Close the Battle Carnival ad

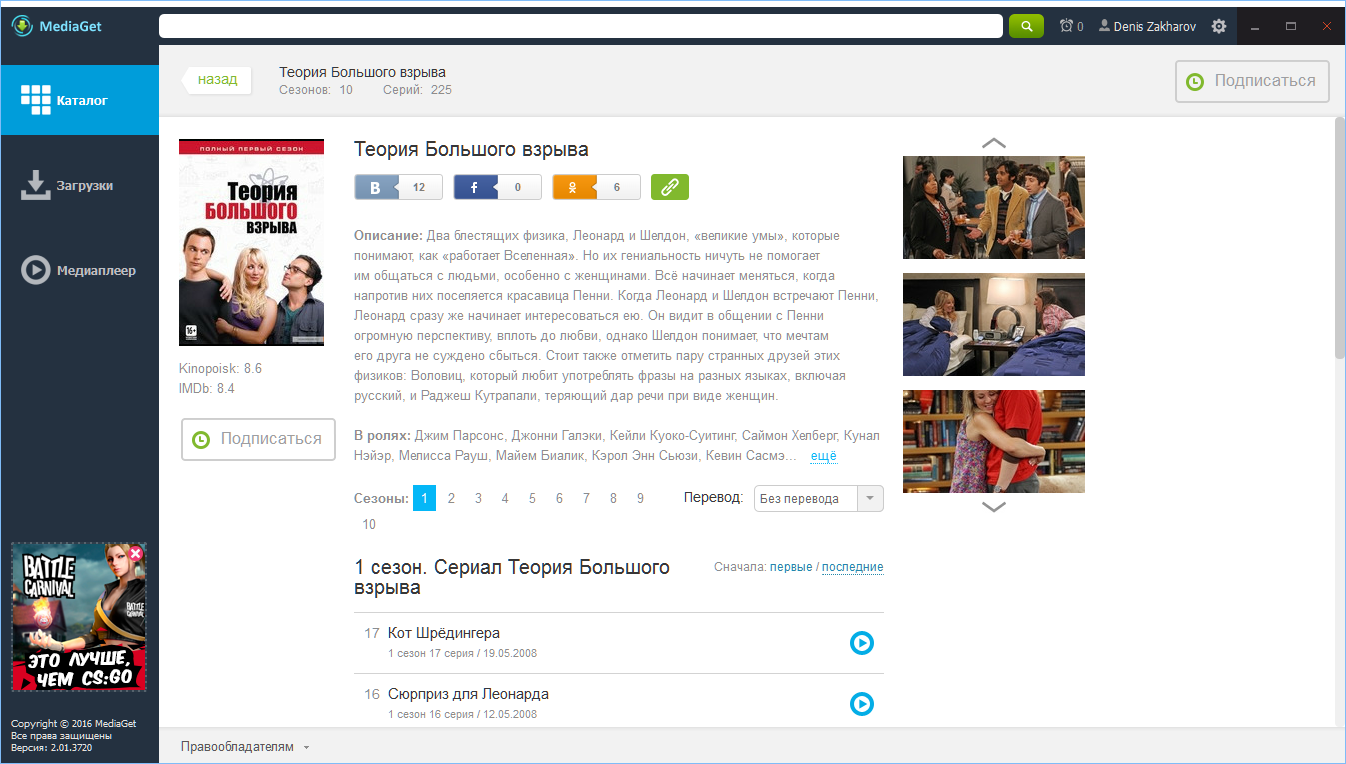tap(136, 553)
